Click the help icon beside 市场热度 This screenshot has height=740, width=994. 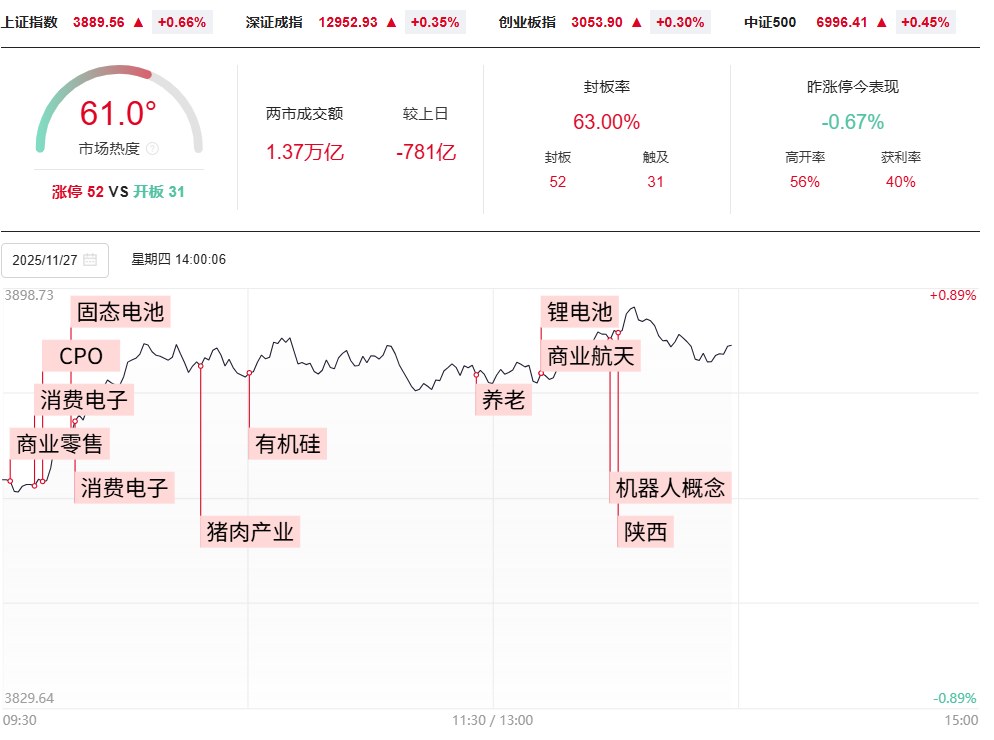[153, 149]
